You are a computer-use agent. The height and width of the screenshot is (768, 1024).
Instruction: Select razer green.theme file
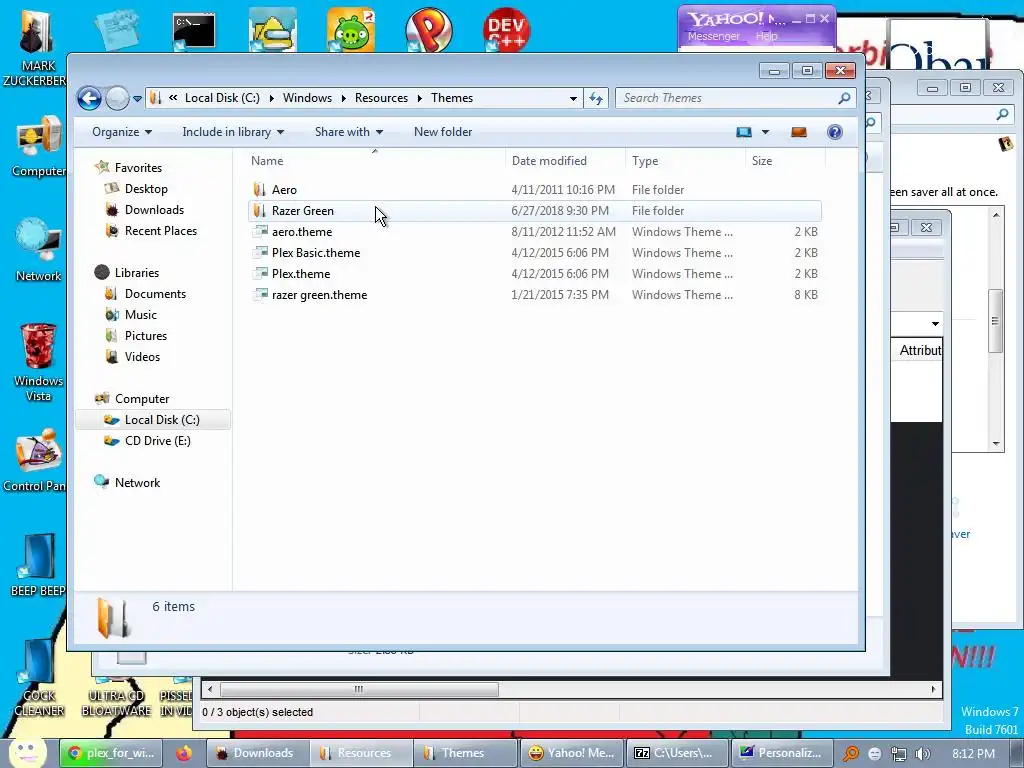pos(534,295)
